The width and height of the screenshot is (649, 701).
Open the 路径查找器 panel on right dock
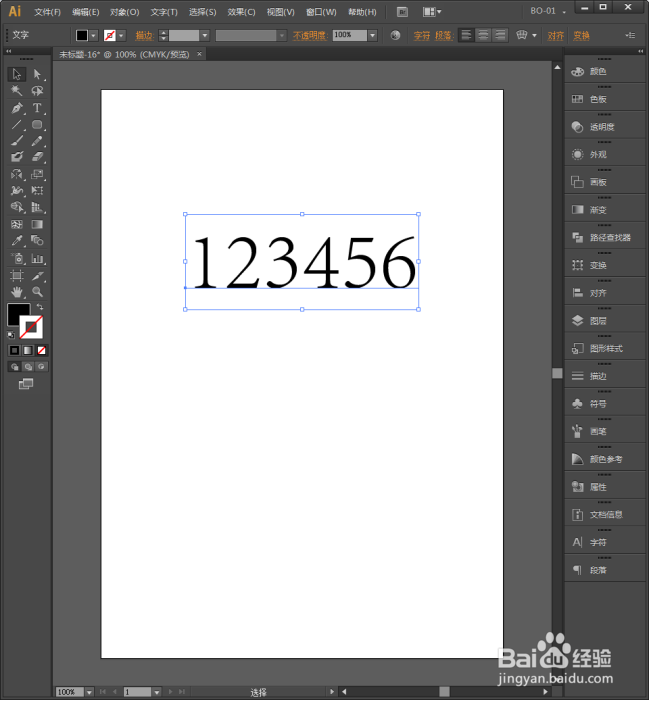[605, 237]
